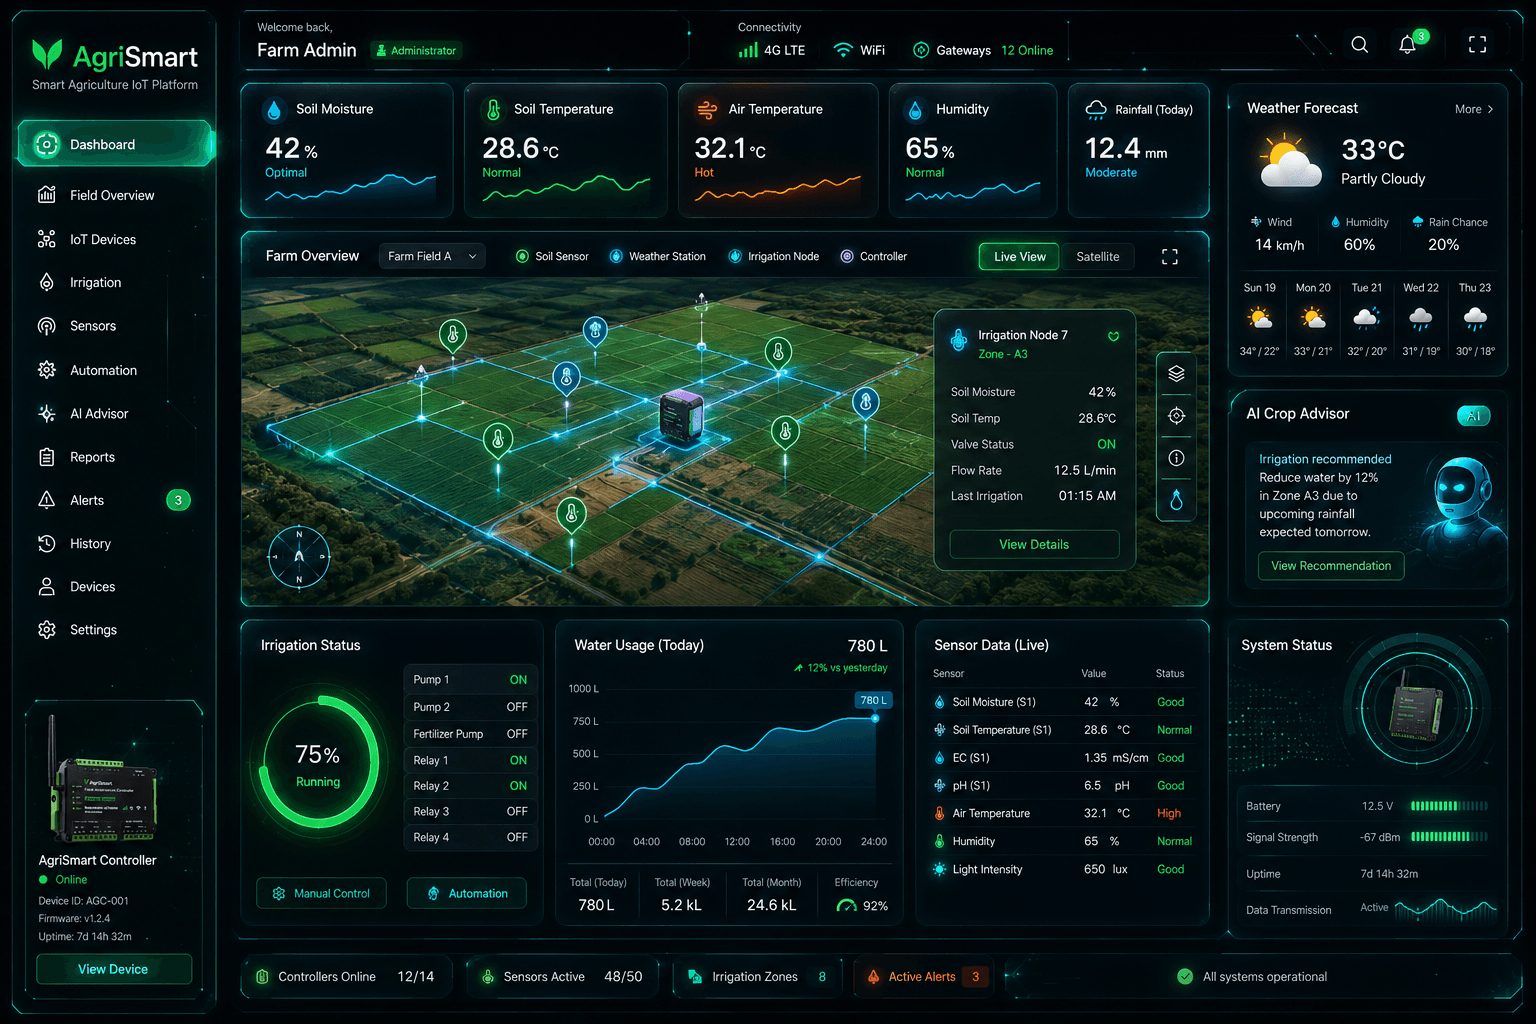Click the View Device button

coord(113,969)
